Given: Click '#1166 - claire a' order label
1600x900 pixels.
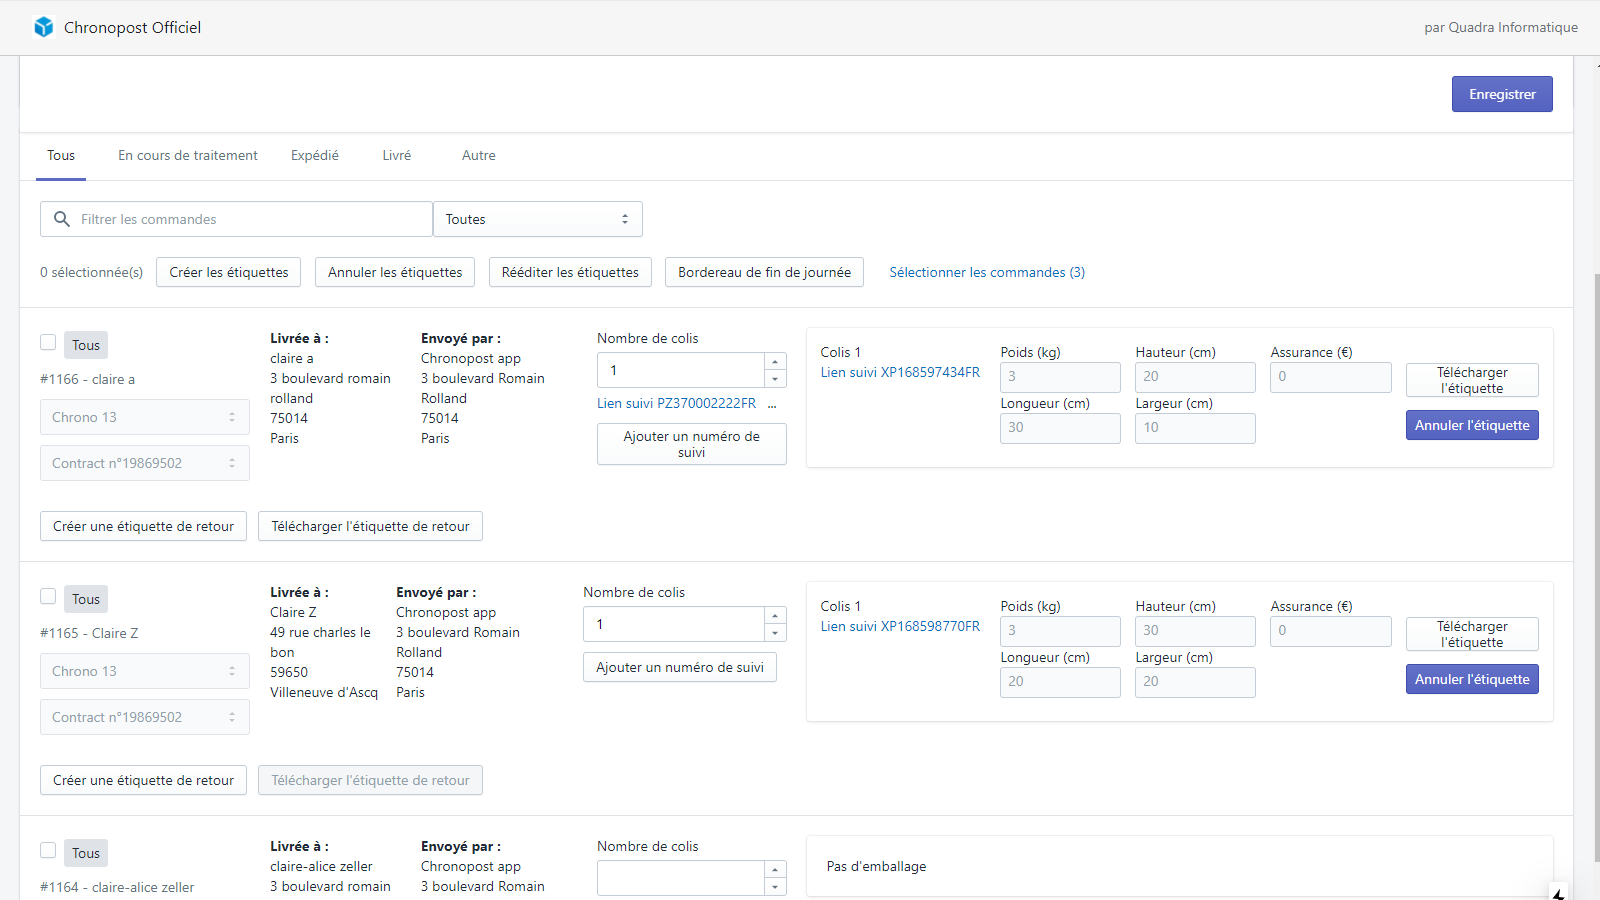Looking at the screenshot, I should click(87, 379).
